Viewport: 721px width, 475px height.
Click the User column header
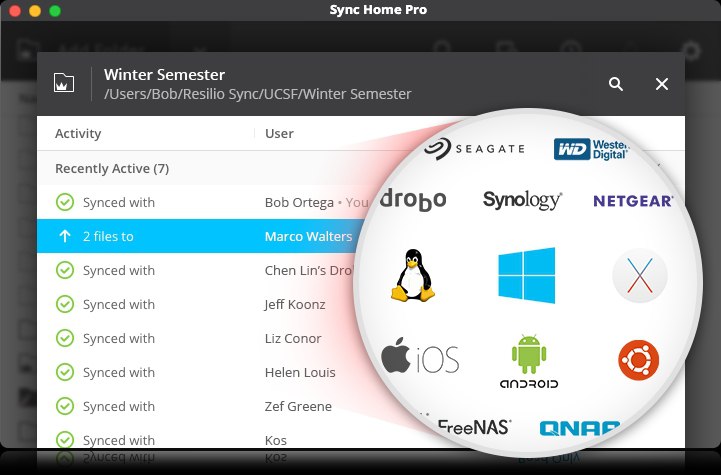click(279, 133)
